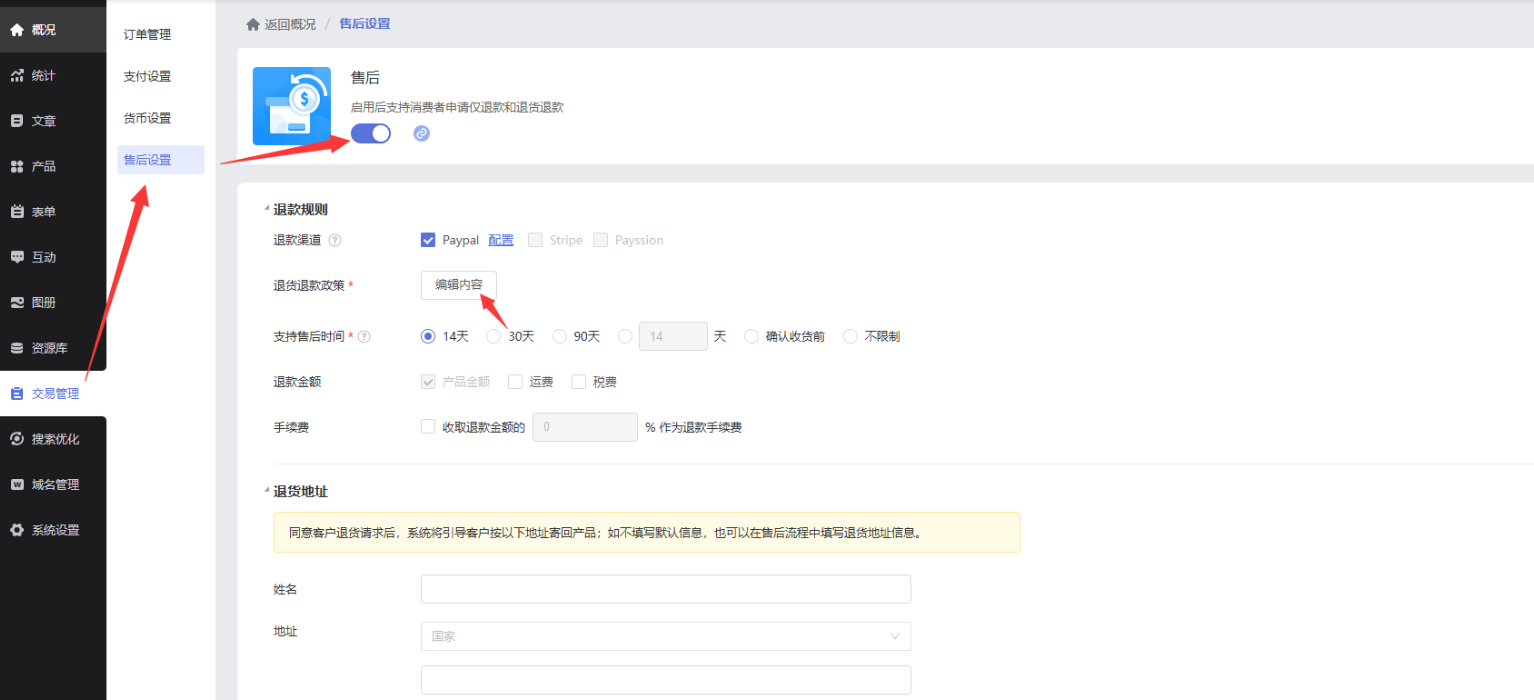Uncheck the Paypal refund channel checkbox
Viewport: 1534px width, 700px height.
[428, 240]
